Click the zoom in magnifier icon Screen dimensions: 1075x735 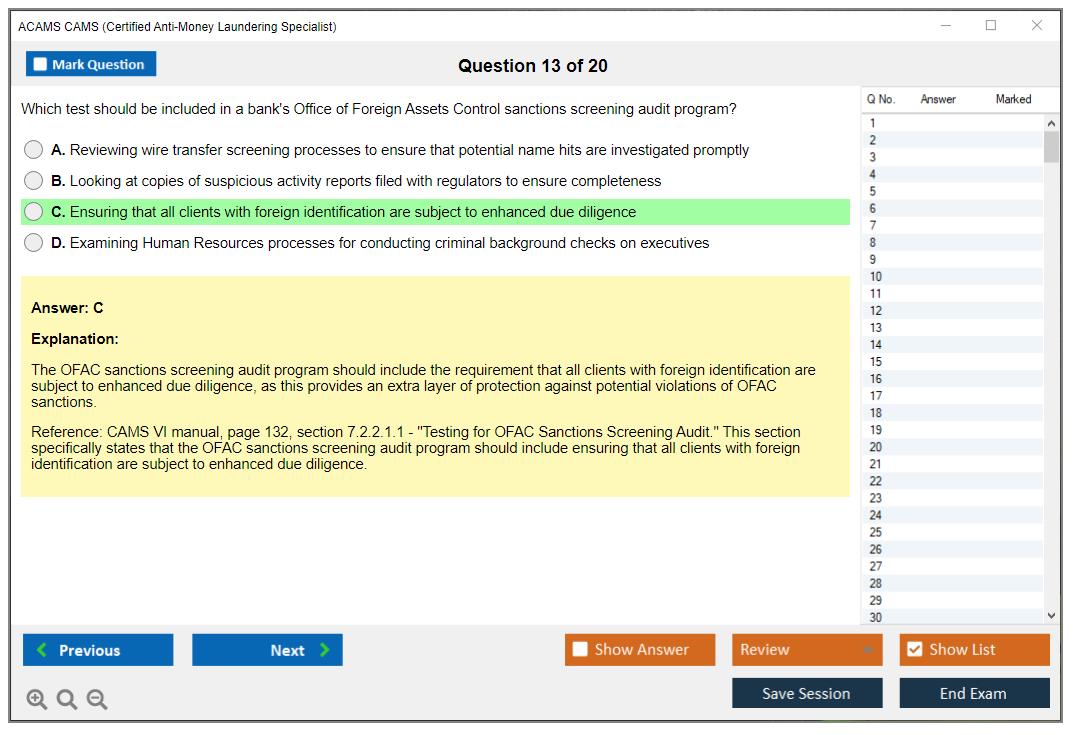click(x=37, y=700)
